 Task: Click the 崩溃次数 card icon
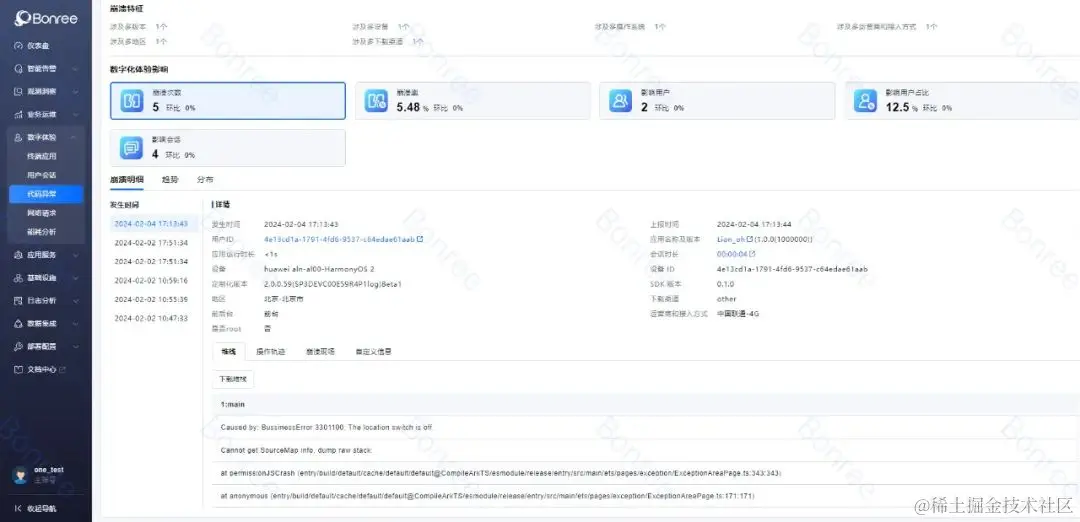tap(132, 101)
